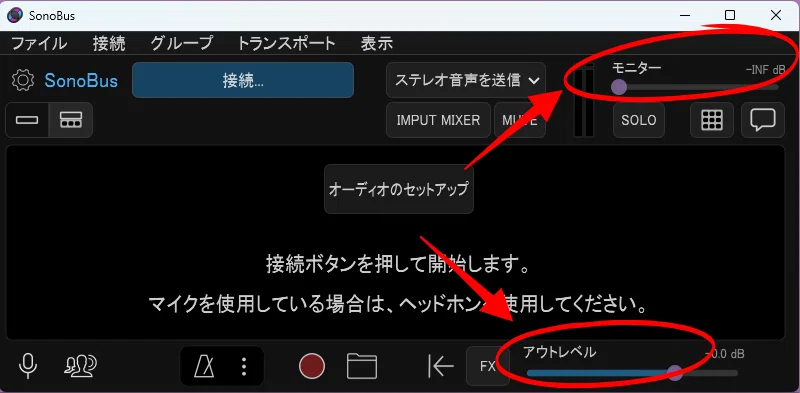Expand the ステレオ音声を送信 dropdown
This screenshot has width=800, height=393.
pyautogui.click(x=466, y=80)
